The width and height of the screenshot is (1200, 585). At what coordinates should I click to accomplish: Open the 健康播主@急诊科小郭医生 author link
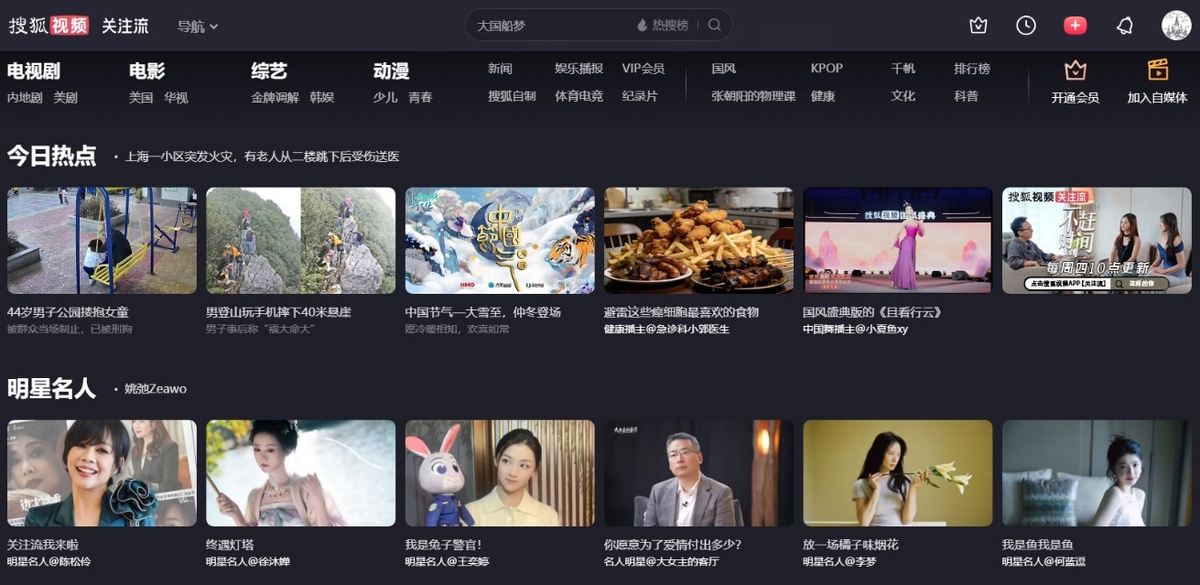pyautogui.click(x=667, y=329)
